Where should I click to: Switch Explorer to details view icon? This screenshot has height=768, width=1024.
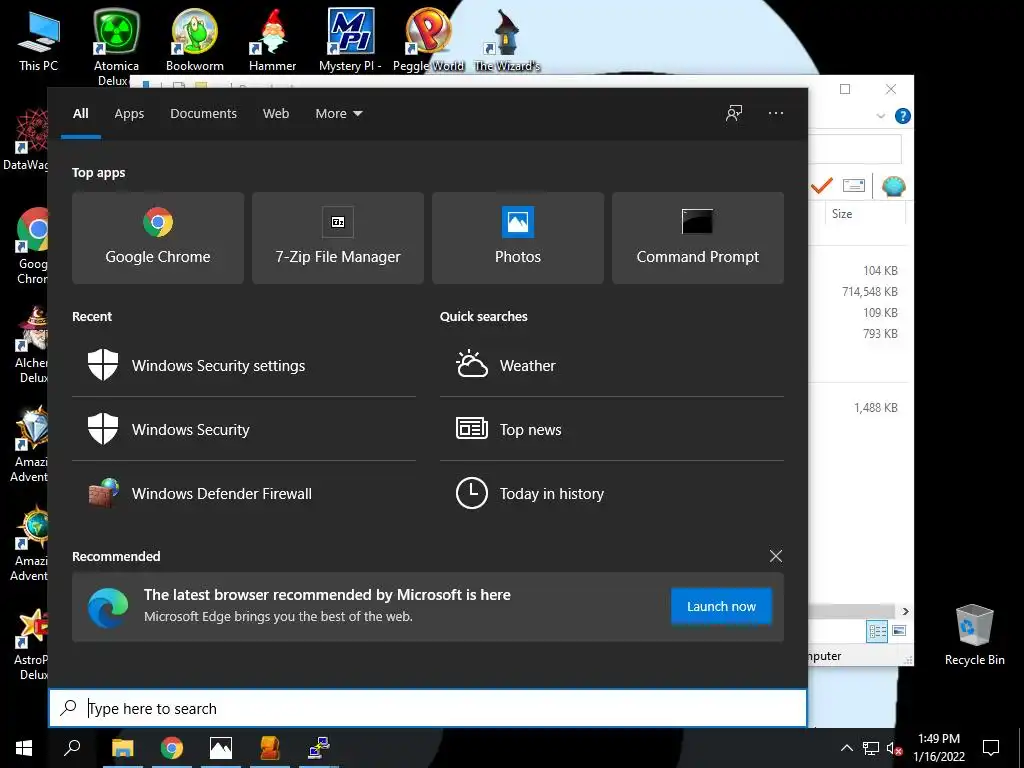click(x=877, y=631)
